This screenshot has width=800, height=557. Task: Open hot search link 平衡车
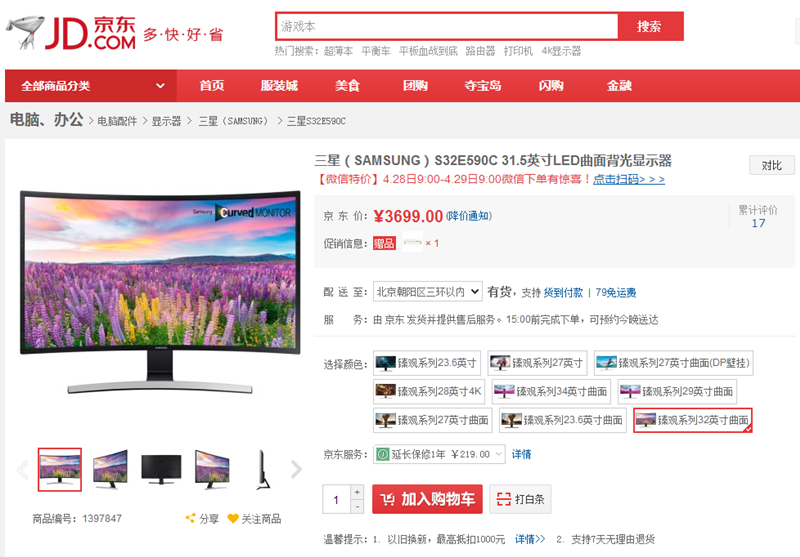click(376, 51)
